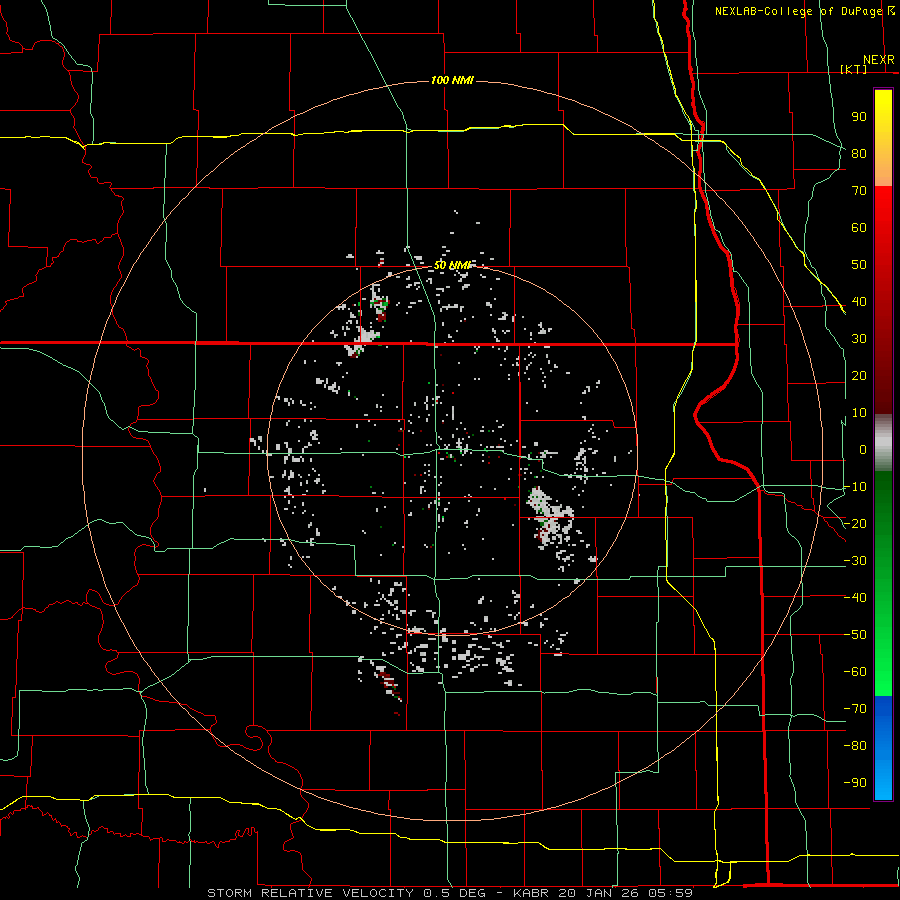Screen dimensions: 900x900
Task: Click the -60 value on the velocity scale
Action: tap(855, 672)
